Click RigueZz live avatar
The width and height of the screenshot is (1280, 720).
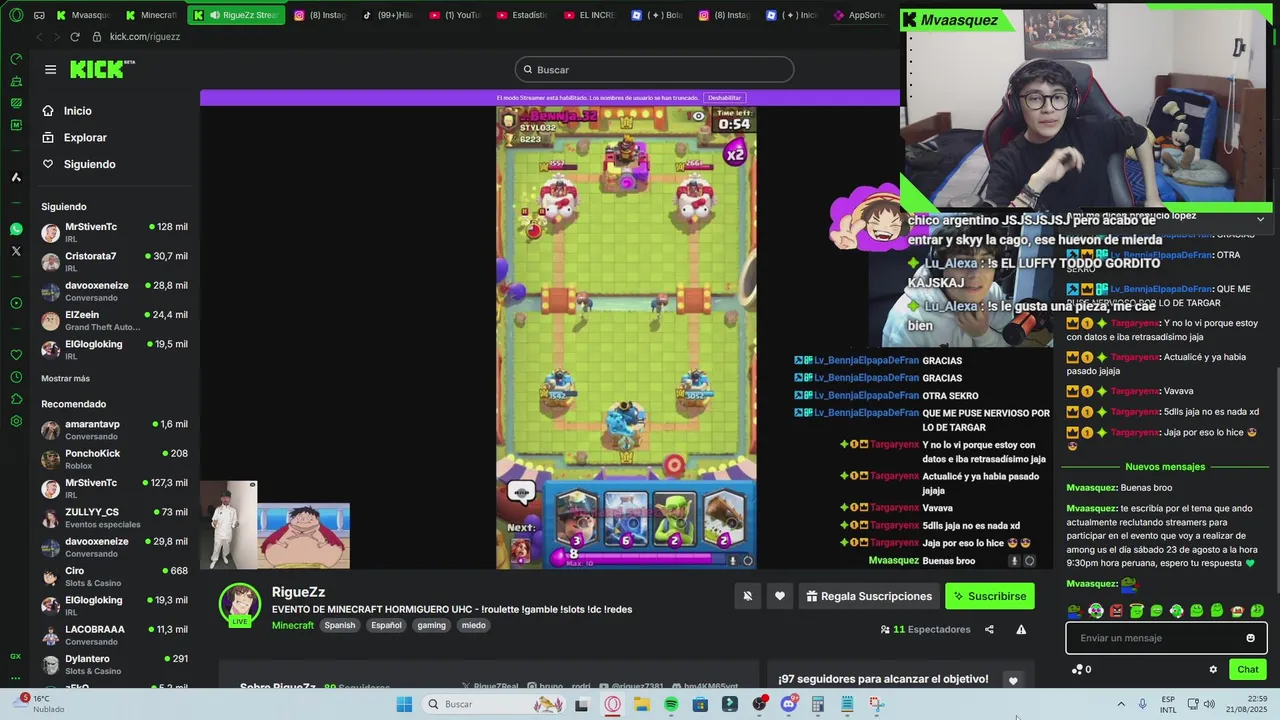pos(240,604)
